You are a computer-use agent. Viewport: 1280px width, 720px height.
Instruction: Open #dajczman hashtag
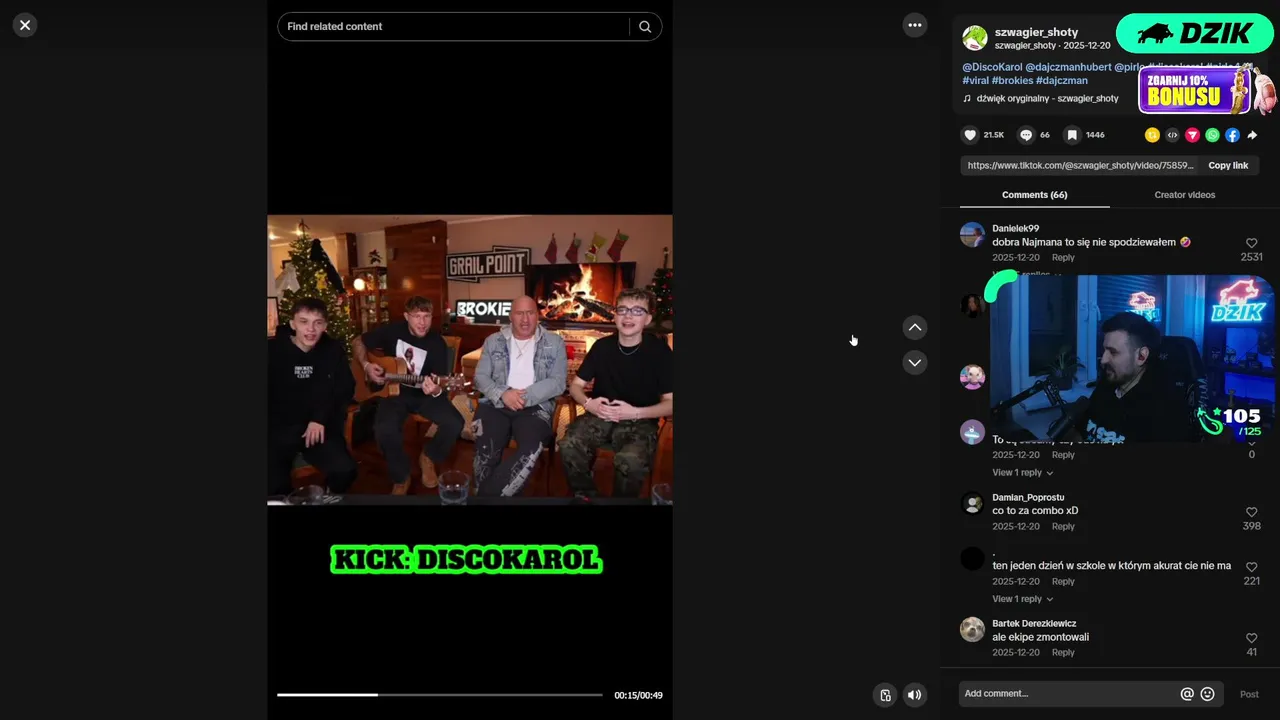click(x=1062, y=81)
